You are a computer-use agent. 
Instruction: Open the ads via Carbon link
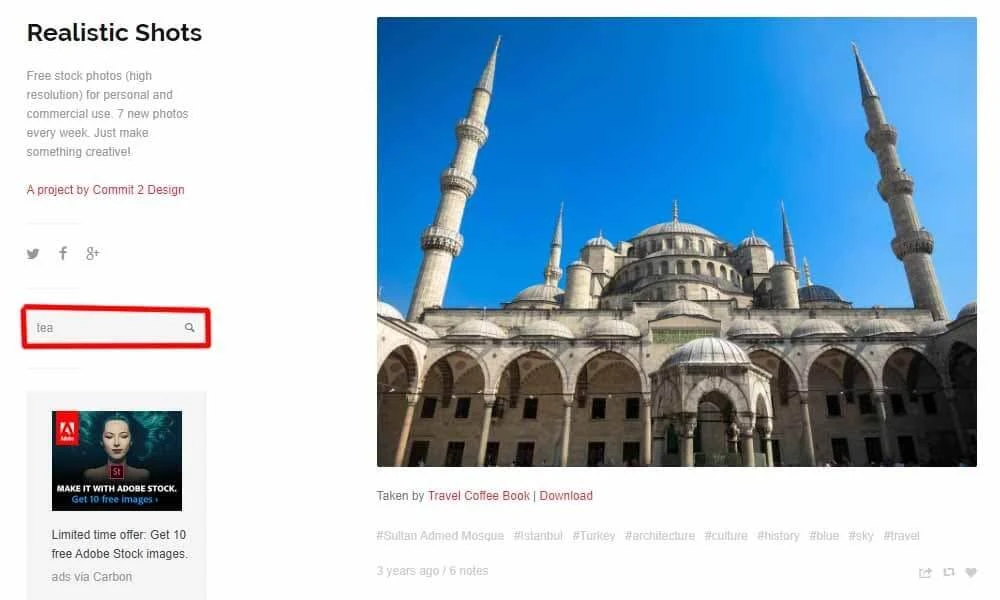click(92, 576)
